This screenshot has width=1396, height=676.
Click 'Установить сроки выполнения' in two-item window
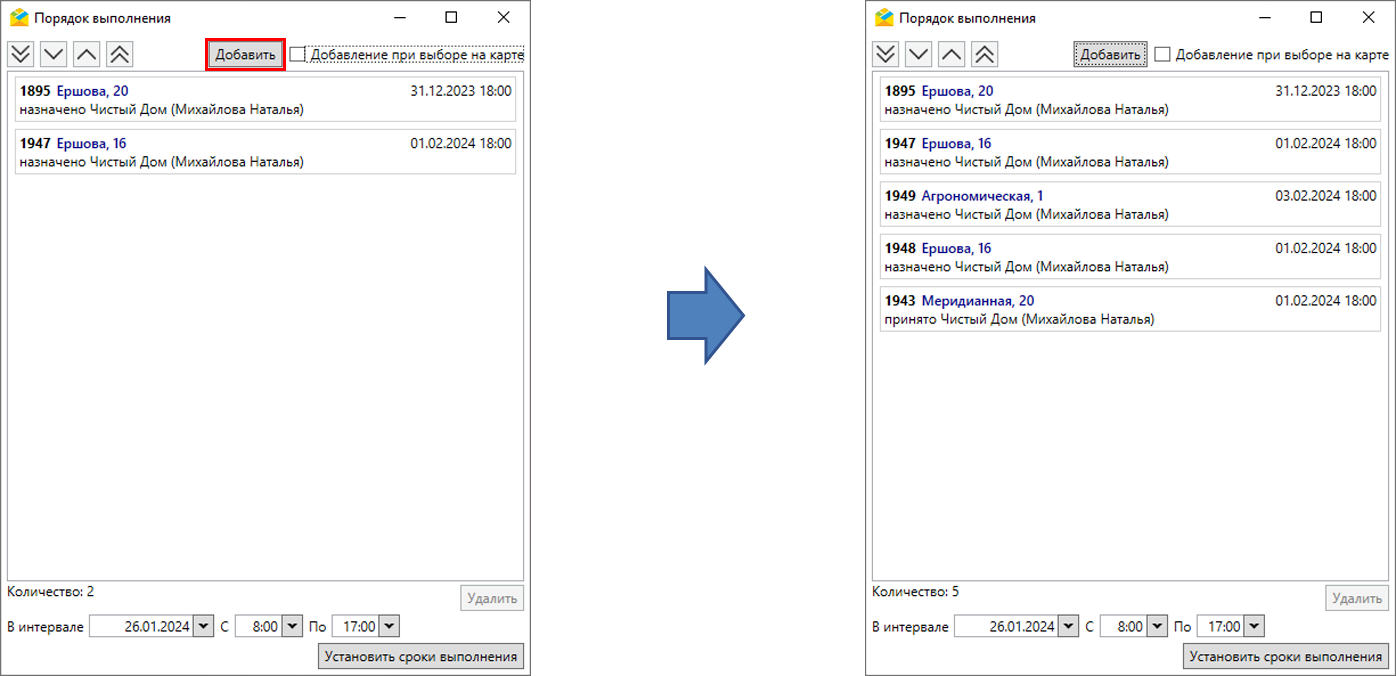point(420,656)
